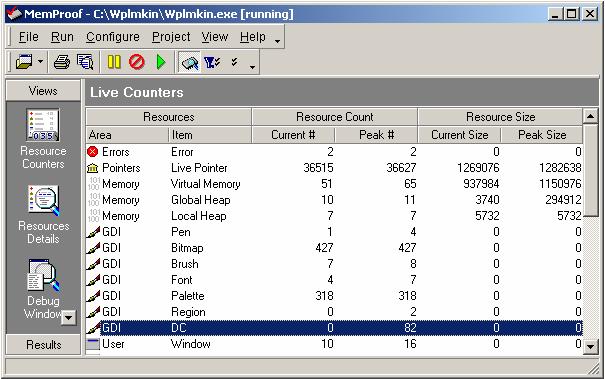Click the GDI Pen row brush icon
Screen dimensions: 605x379
93,232
